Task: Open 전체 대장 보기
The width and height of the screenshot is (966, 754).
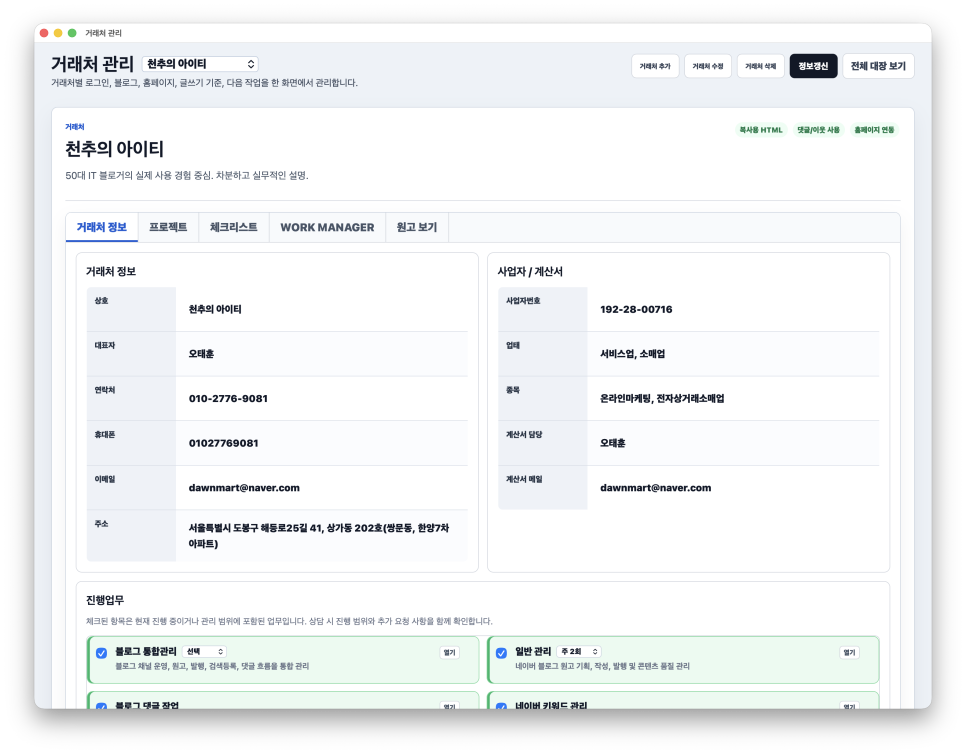Action: click(878, 66)
